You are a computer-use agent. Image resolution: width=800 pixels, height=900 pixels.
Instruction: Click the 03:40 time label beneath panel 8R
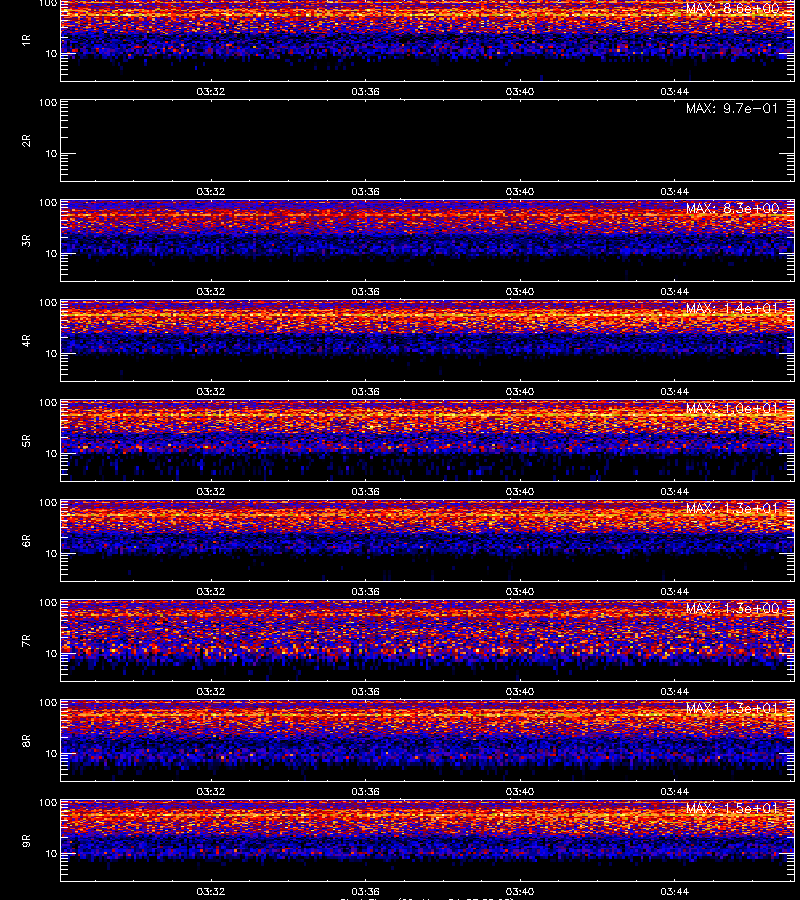(x=520, y=792)
